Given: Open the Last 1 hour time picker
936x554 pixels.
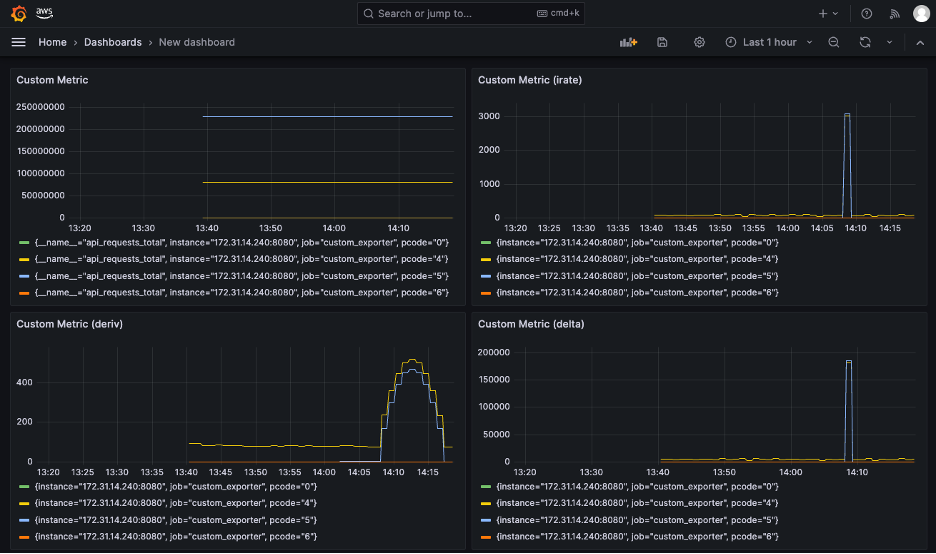Looking at the screenshot, I should click(x=768, y=42).
